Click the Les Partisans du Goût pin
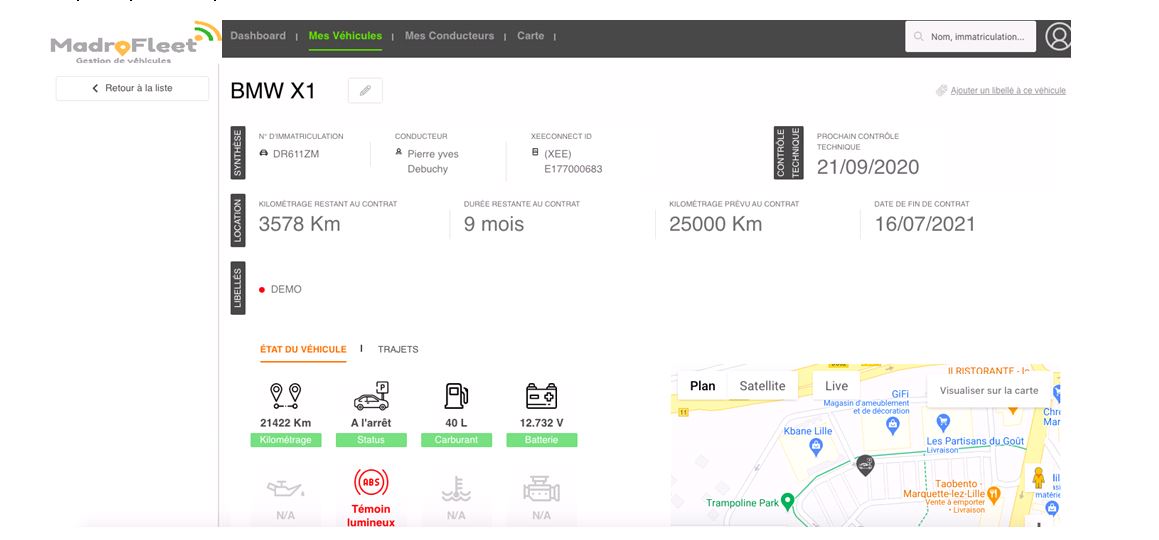The image size is (1159, 540). pos(942,423)
